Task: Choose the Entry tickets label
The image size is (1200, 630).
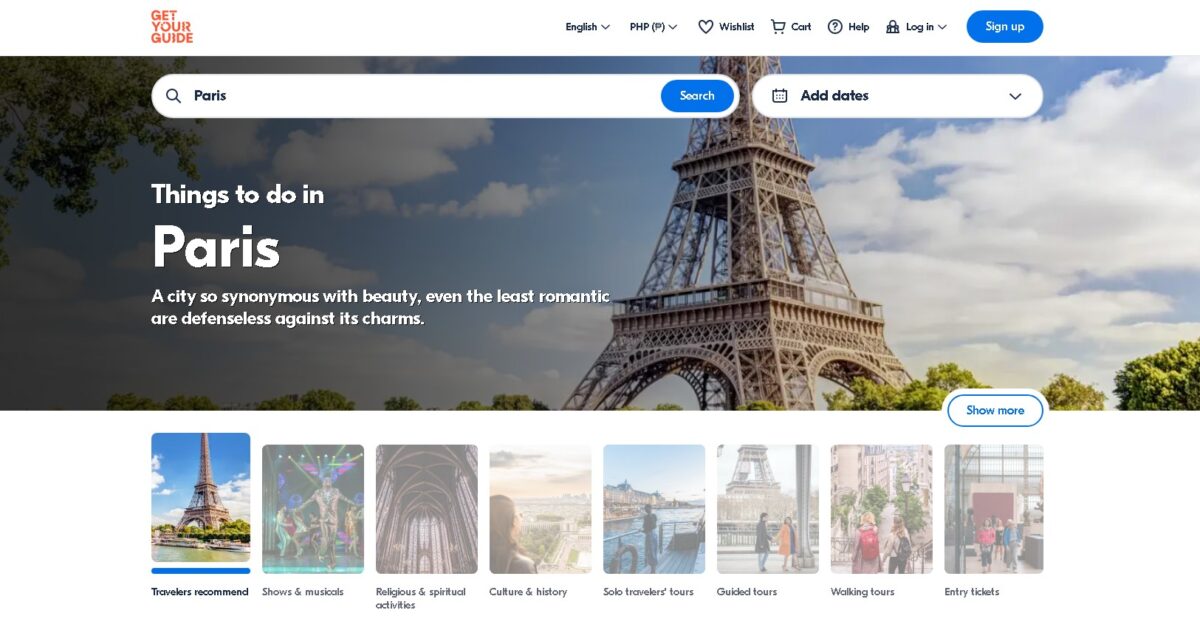Action: (x=972, y=592)
